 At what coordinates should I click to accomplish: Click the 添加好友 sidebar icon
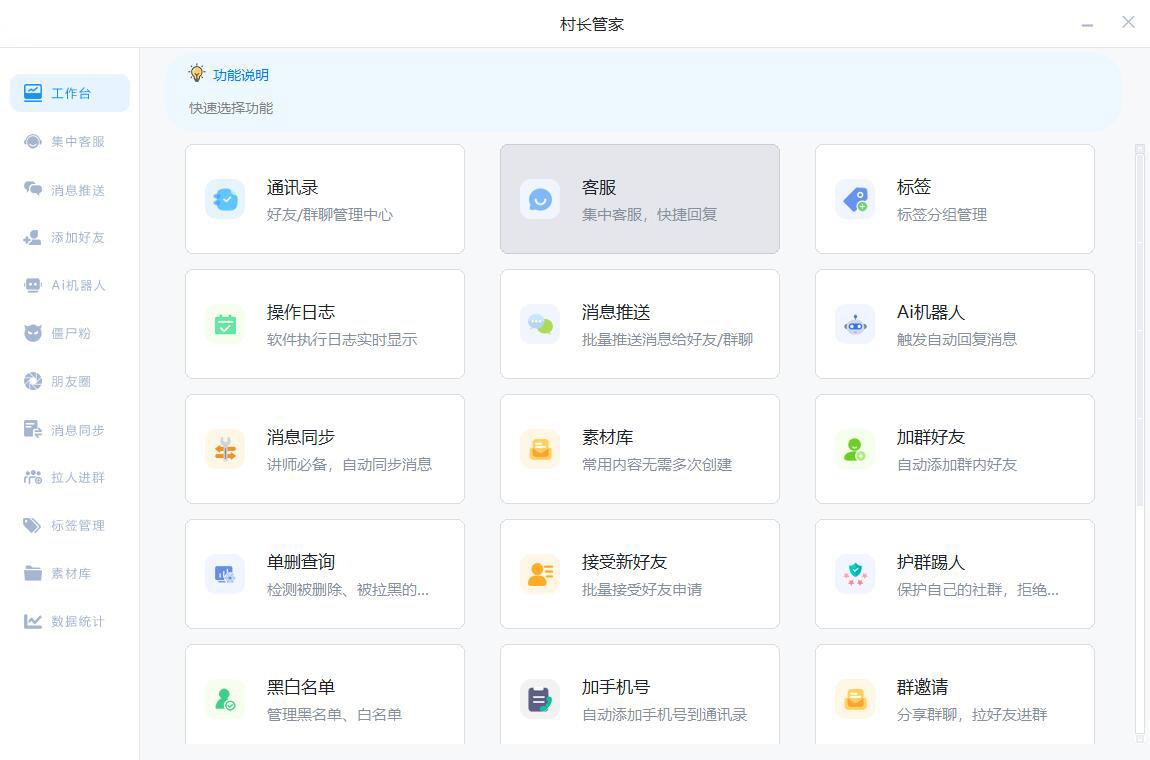coord(69,237)
